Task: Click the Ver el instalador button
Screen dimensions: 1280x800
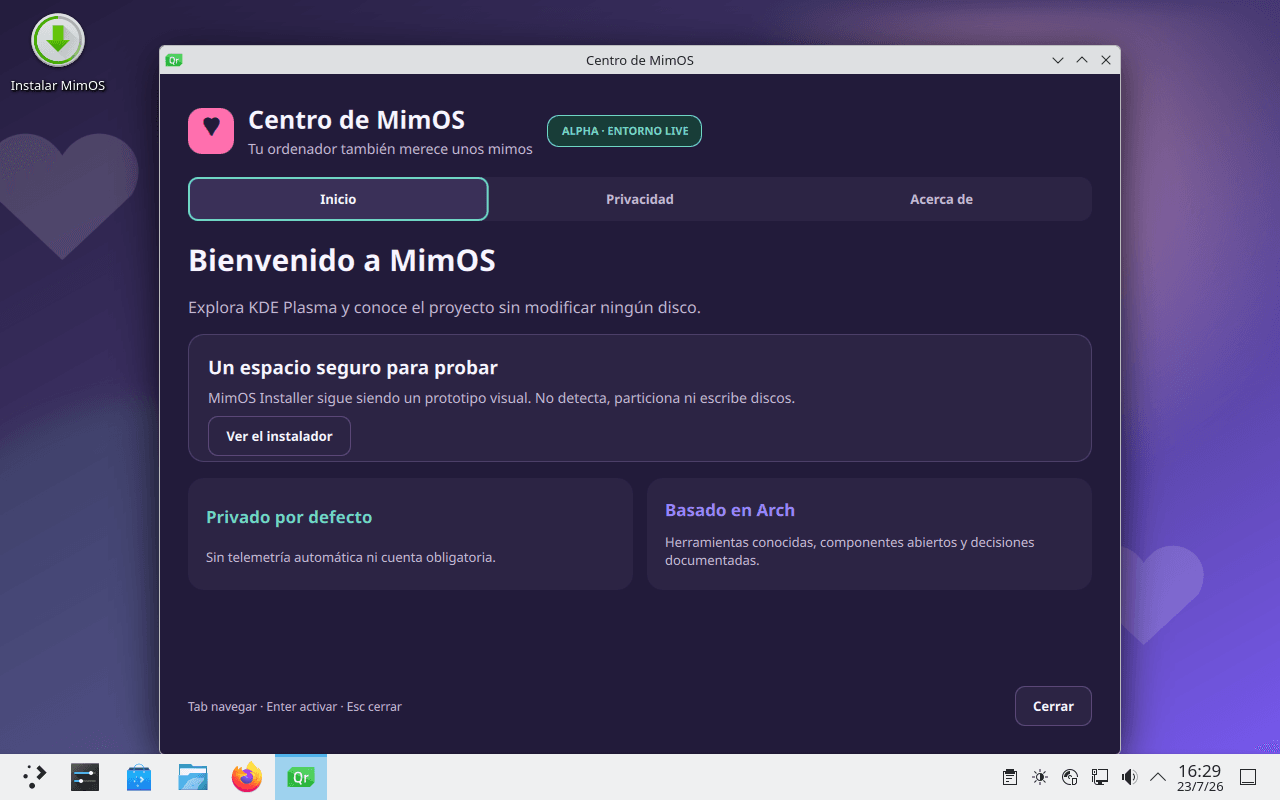Action: (x=279, y=436)
